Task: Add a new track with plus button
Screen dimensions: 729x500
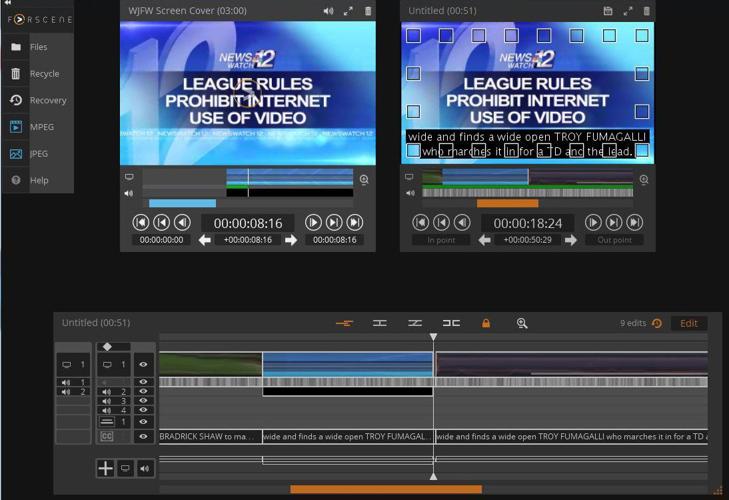Action: [x=106, y=468]
